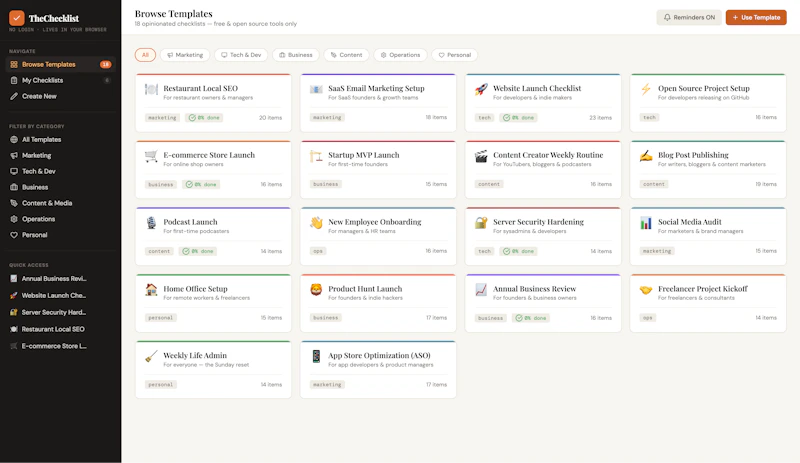
Task: Click the microphone icon on Podcast Launch
Action: [x=151, y=223]
